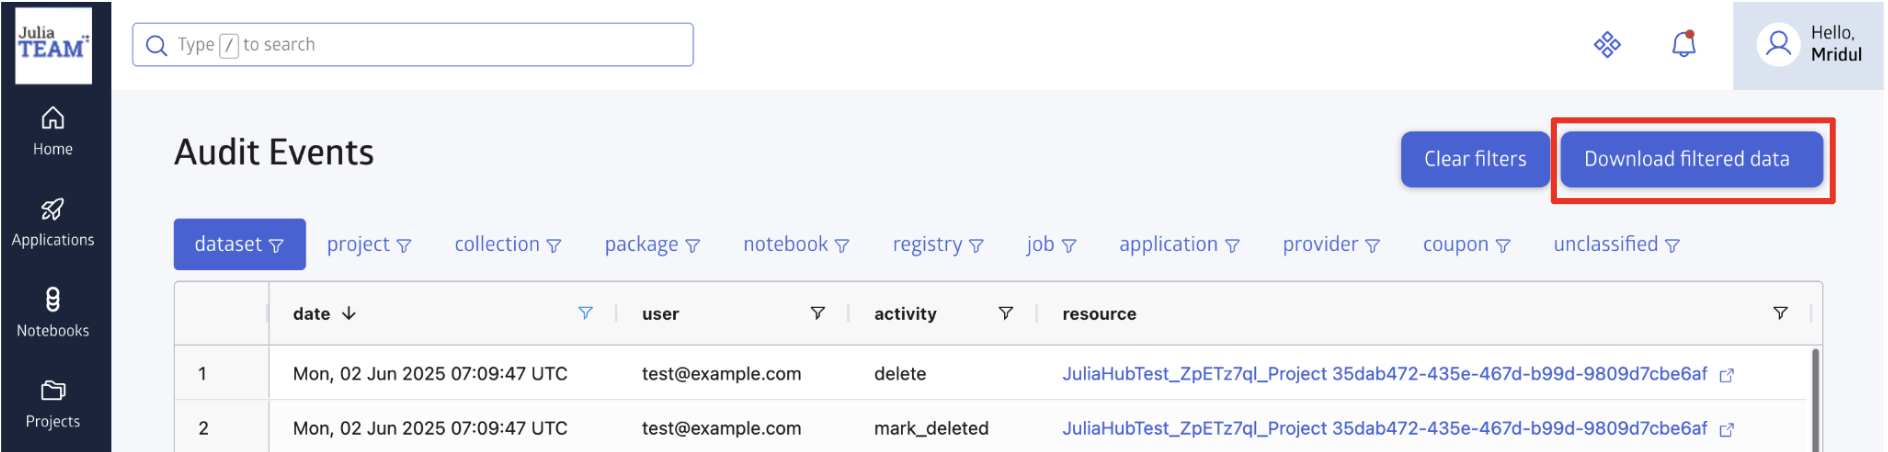Image resolution: width=1888 pixels, height=452 pixels.
Task: Open the Mridul user profile menu
Action: (x=1808, y=45)
